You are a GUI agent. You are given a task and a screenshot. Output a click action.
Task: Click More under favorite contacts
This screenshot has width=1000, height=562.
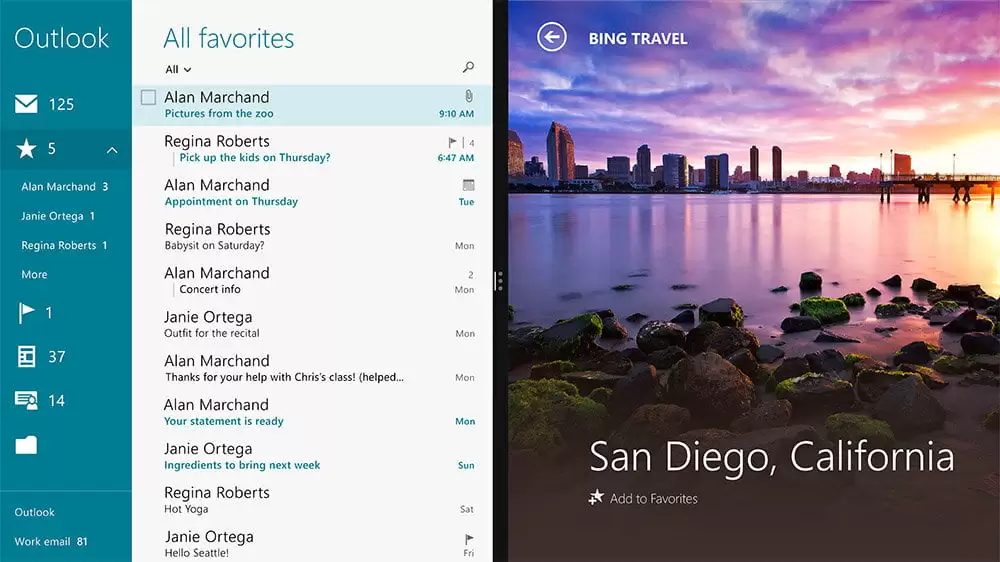[34, 274]
